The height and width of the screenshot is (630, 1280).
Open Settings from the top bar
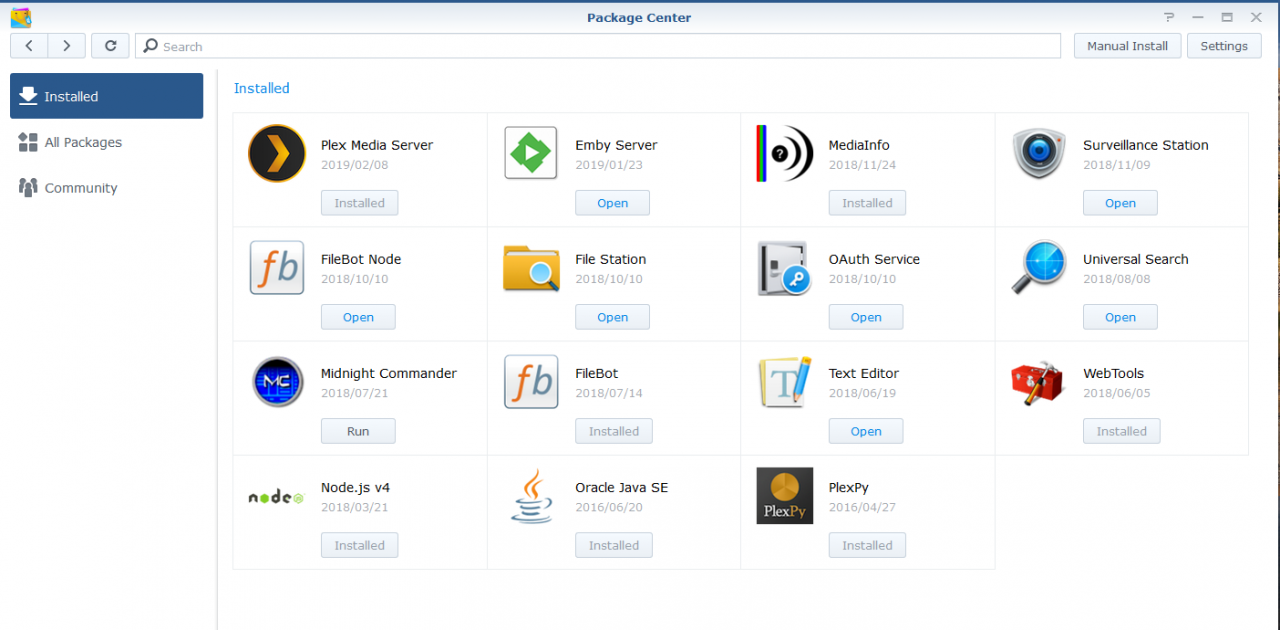(1224, 45)
